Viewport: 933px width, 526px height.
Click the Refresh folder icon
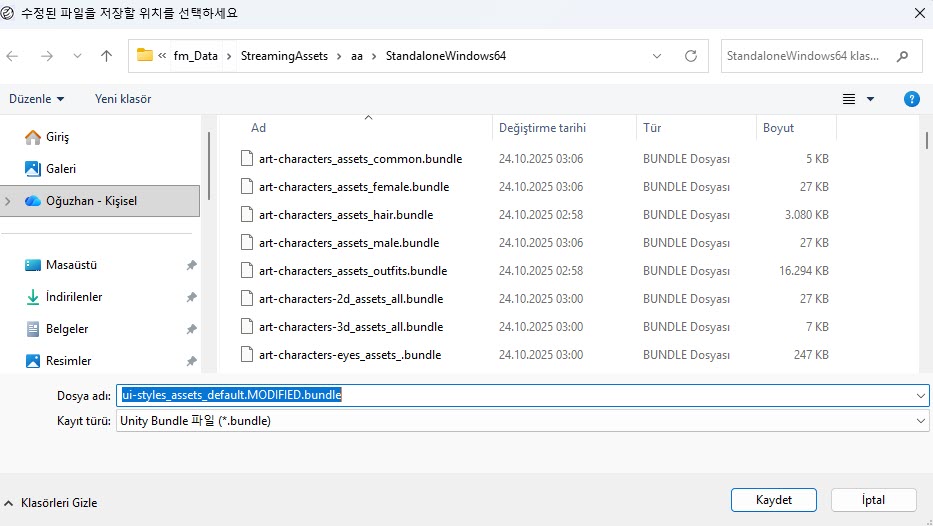click(690, 56)
